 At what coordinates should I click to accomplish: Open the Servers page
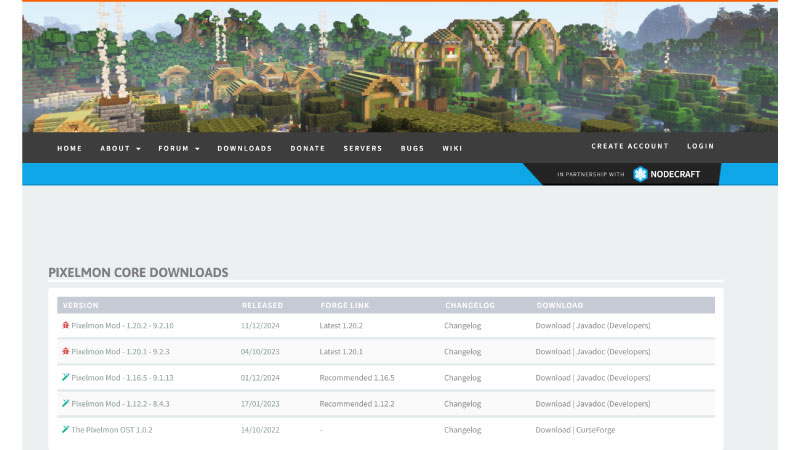click(363, 148)
